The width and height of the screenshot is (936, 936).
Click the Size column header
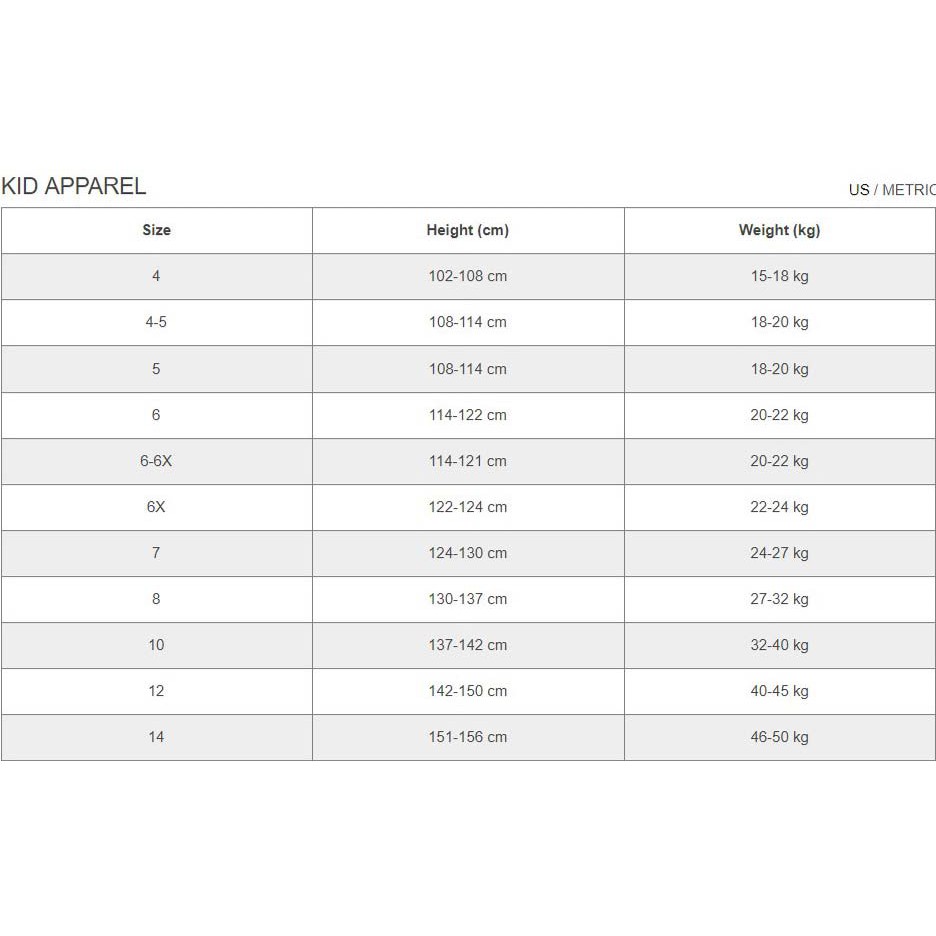click(156, 230)
